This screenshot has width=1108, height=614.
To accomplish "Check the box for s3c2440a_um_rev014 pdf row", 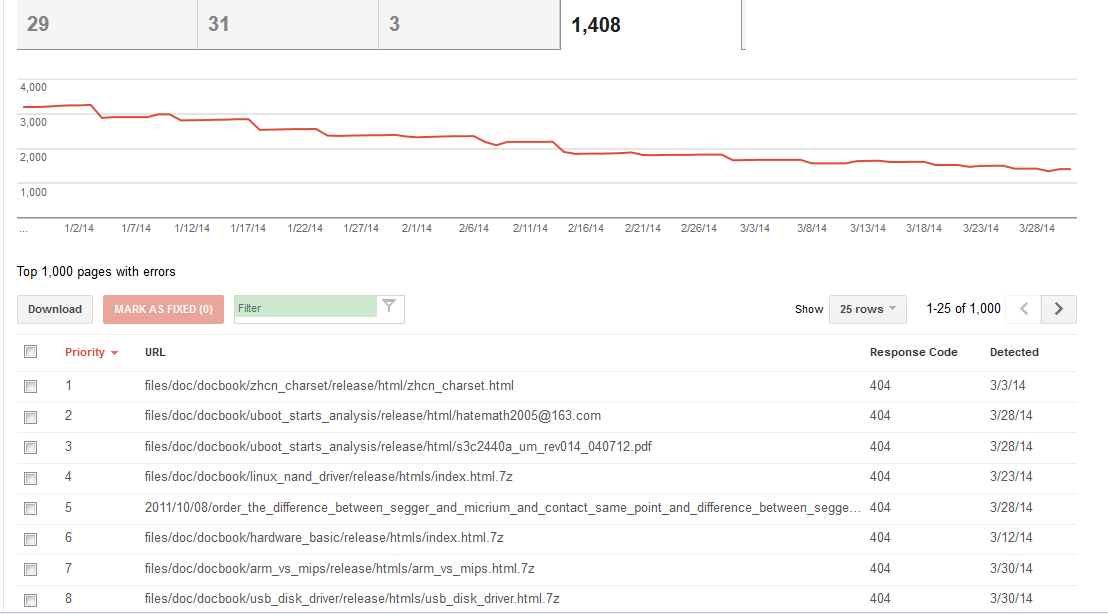I will coord(30,447).
